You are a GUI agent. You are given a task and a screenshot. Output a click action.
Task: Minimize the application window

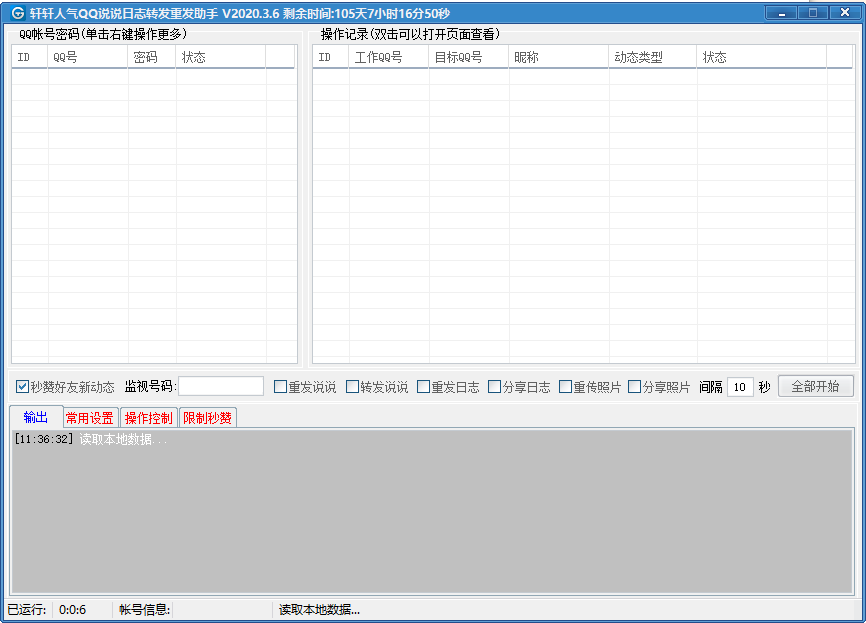[781, 13]
